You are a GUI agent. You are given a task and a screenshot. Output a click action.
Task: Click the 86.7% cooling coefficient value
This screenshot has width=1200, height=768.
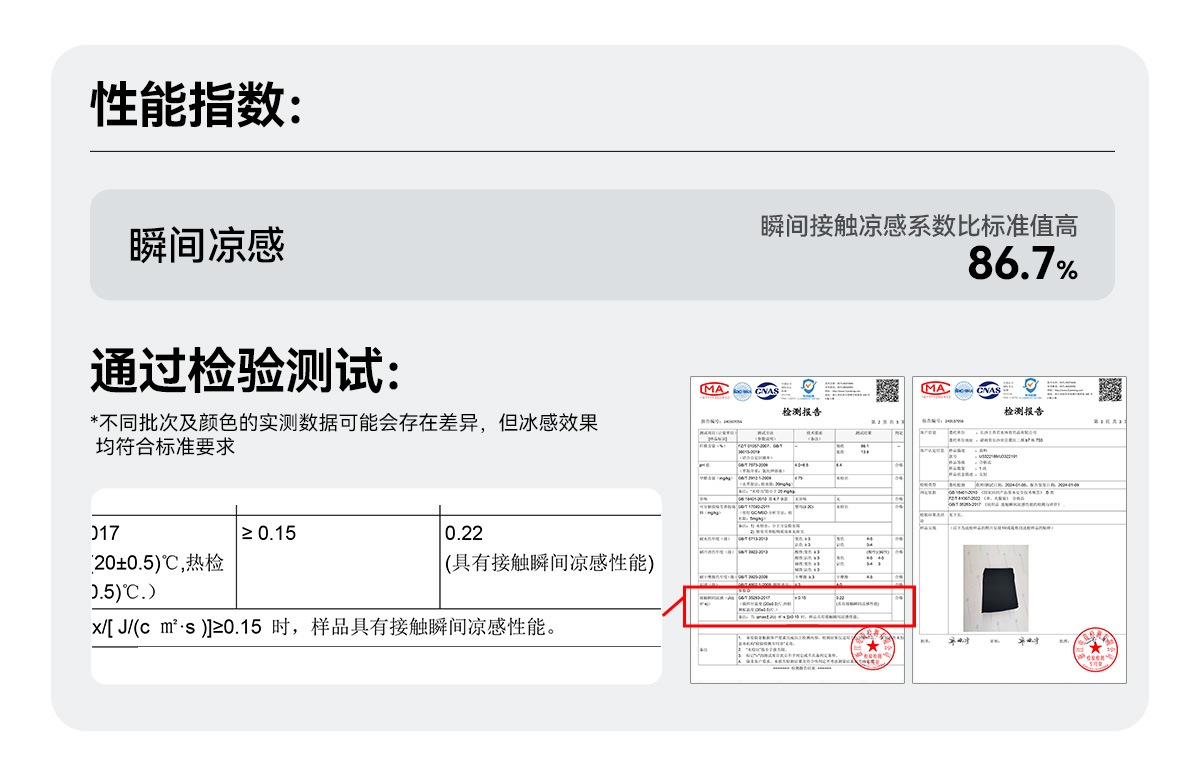pyautogui.click(x=1022, y=264)
